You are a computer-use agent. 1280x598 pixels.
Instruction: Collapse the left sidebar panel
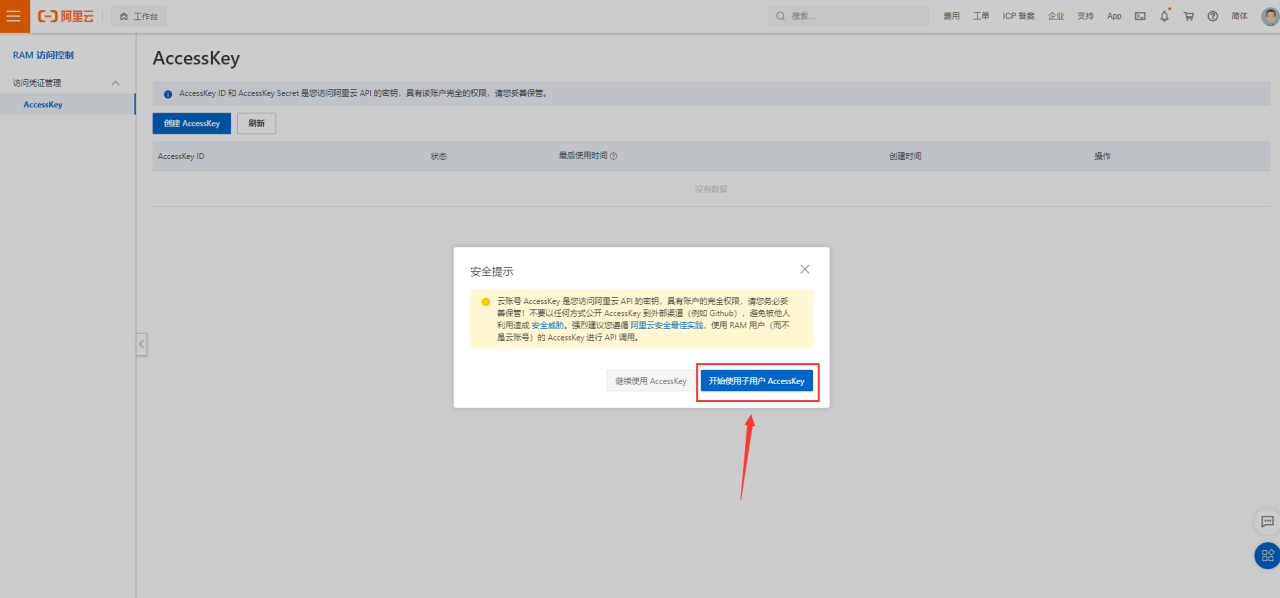pos(141,344)
